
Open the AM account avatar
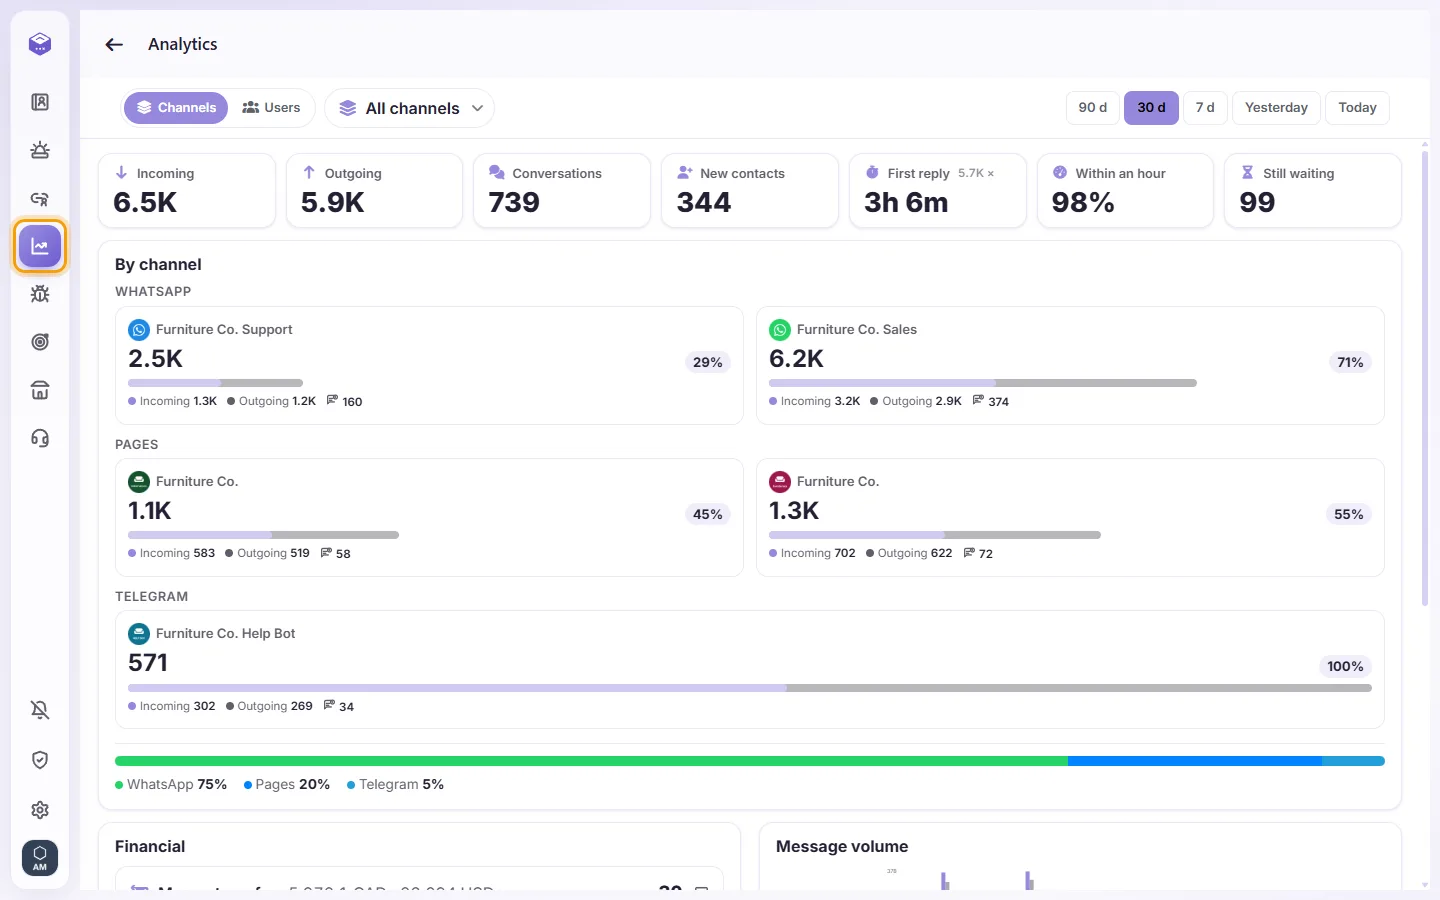[x=40, y=858]
